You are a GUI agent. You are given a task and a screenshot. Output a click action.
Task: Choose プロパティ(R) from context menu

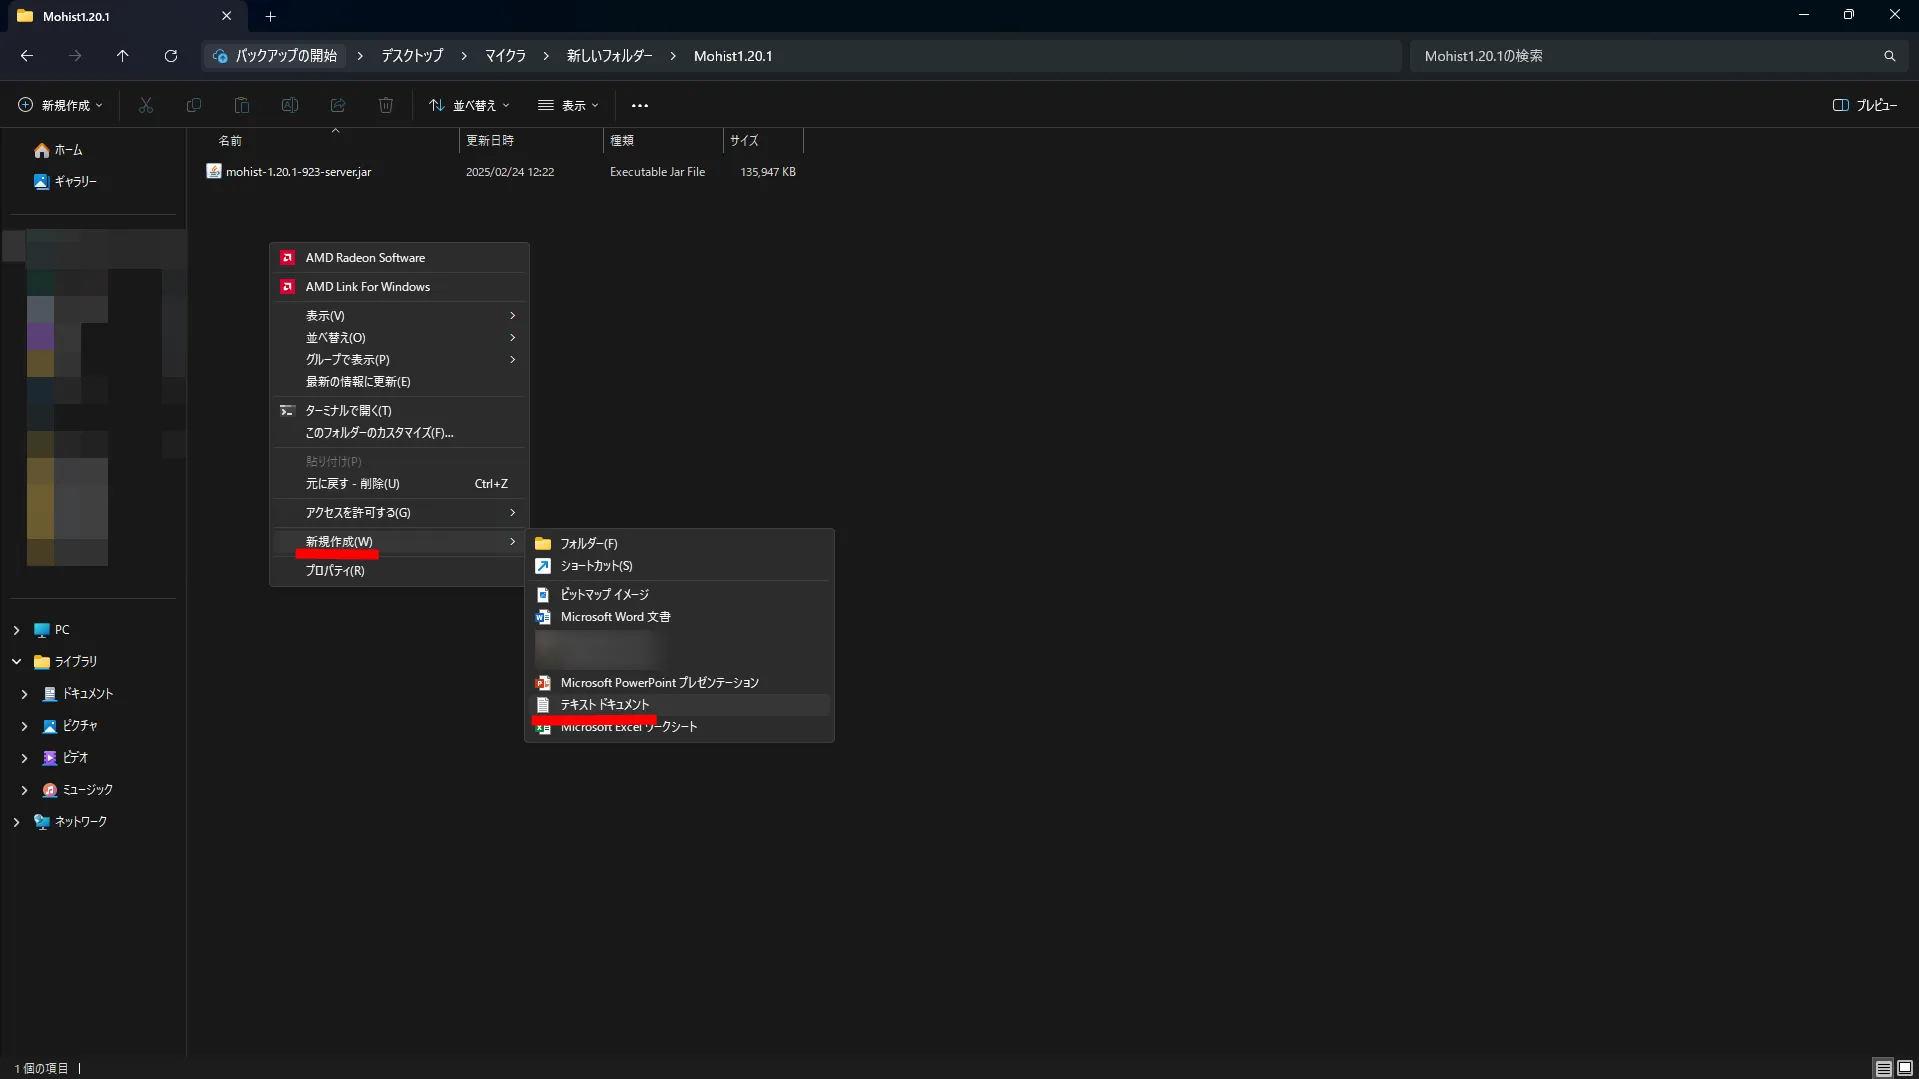point(399,571)
